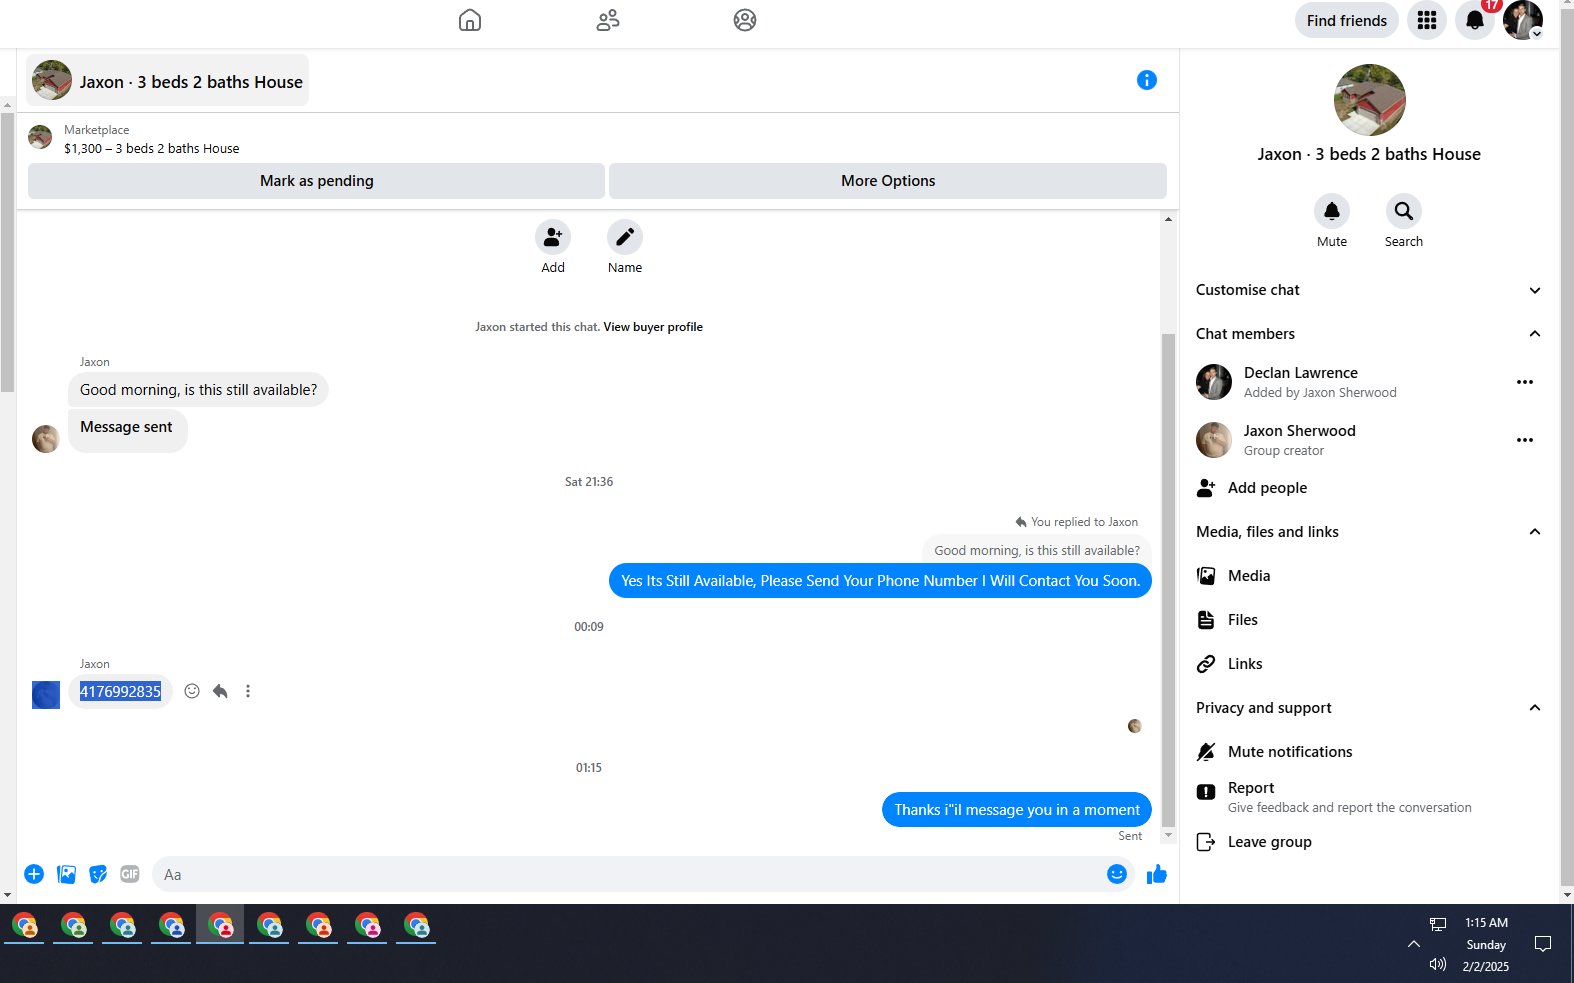This screenshot has height=983, width=1574.
Task: Open Links in shared section
Action: click(x=1245, y=664)
